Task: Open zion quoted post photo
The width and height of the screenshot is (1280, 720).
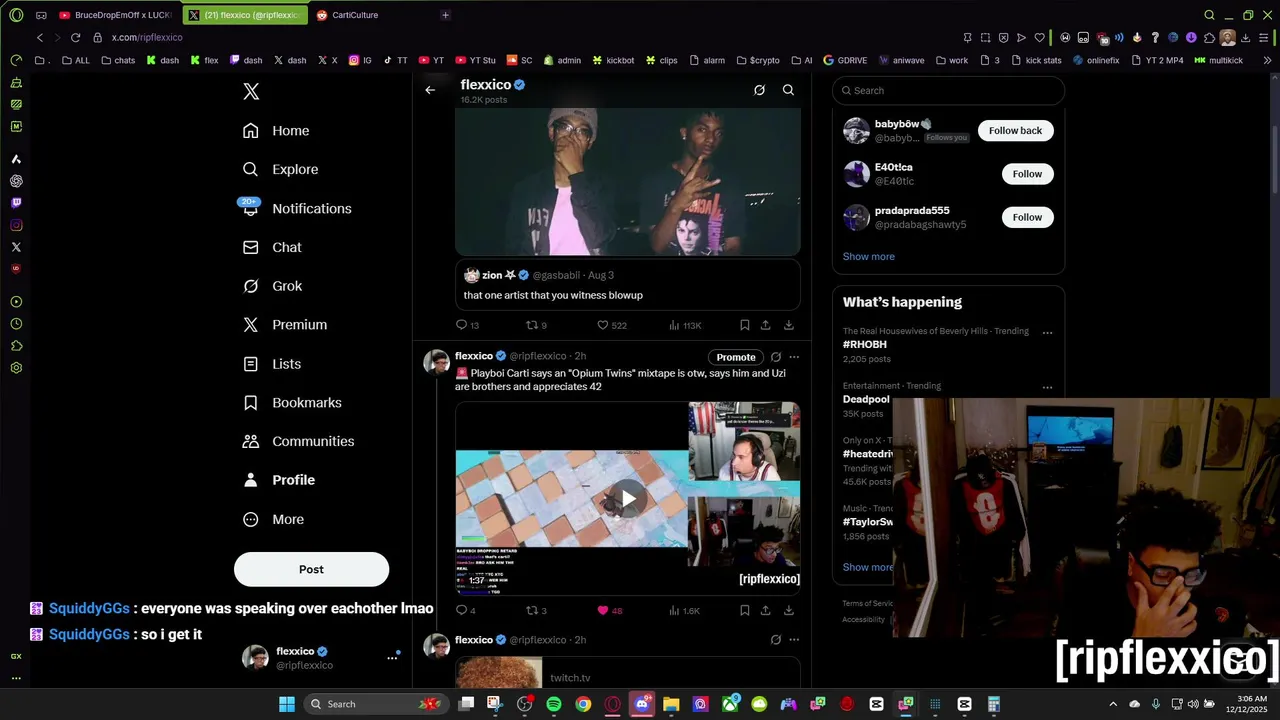Action: point(628,181)
